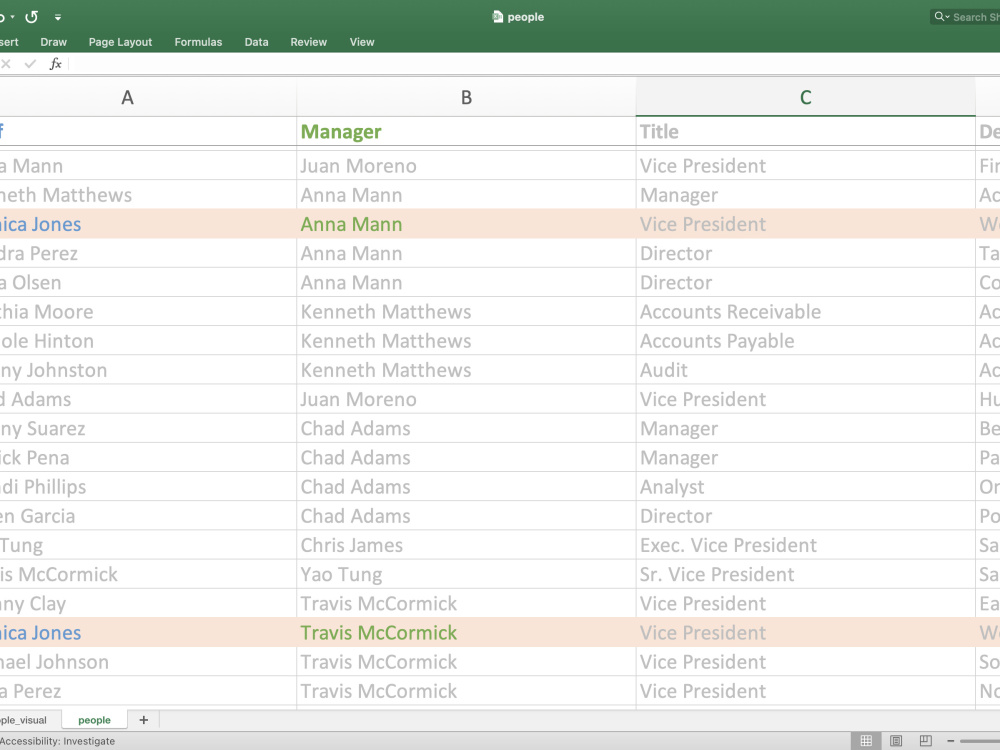This screenshot has width=1000, height=750.
Task: Open the Page Layout ribbon tab
Action: tap(120, 42)
